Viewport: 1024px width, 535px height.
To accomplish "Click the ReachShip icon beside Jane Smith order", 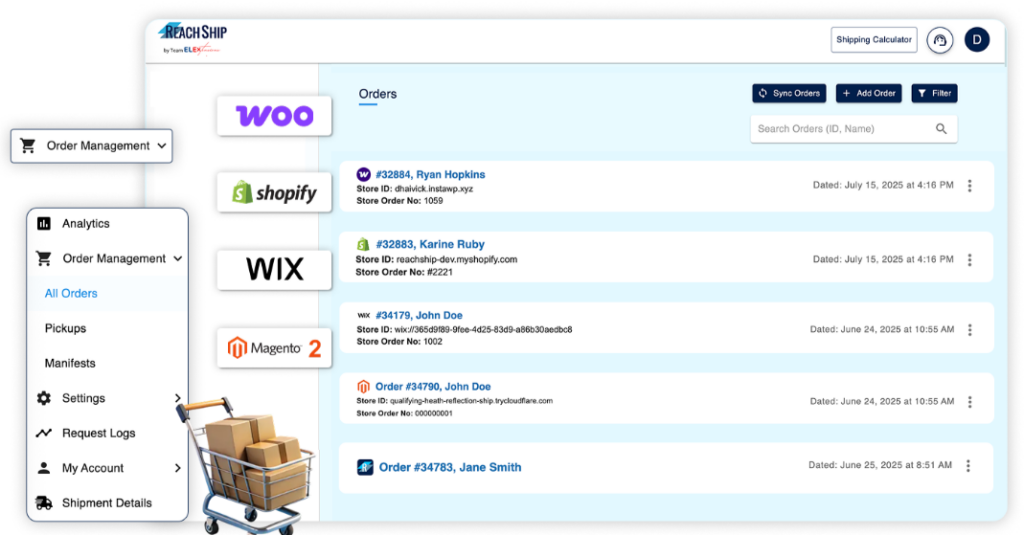I will (365, 467).
